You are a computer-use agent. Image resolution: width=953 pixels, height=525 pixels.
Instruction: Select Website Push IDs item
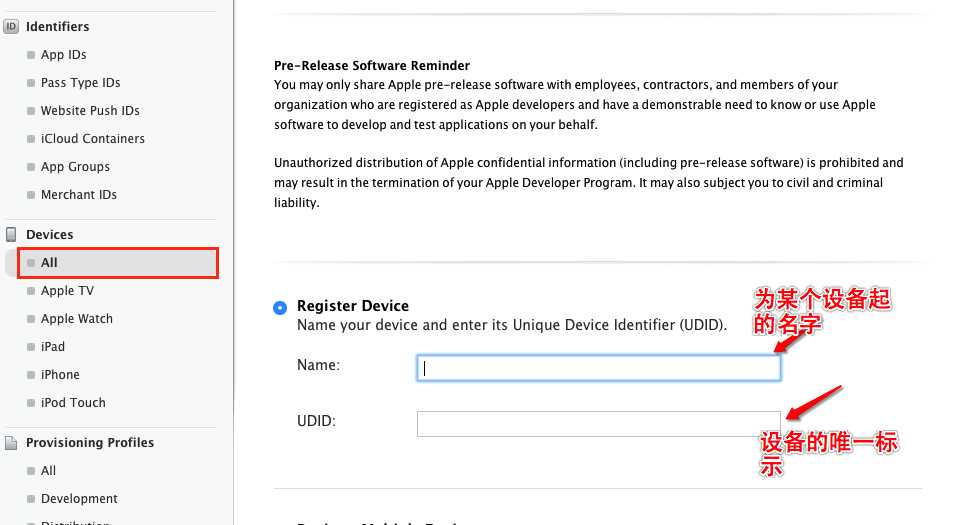(x=90, y=111)
